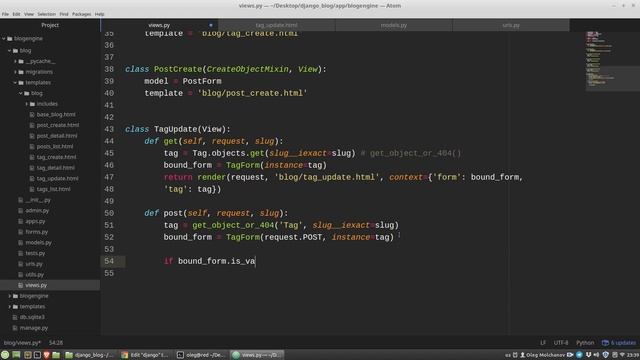The image size is (640, 360).
Task: Click line number 38 in gutter
Action: (x=109, y=69)
